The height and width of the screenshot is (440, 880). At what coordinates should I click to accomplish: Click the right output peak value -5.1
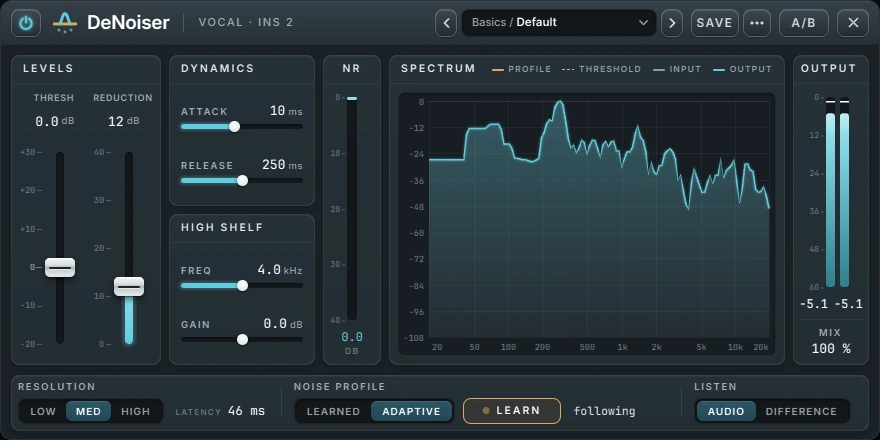point(848,304)
